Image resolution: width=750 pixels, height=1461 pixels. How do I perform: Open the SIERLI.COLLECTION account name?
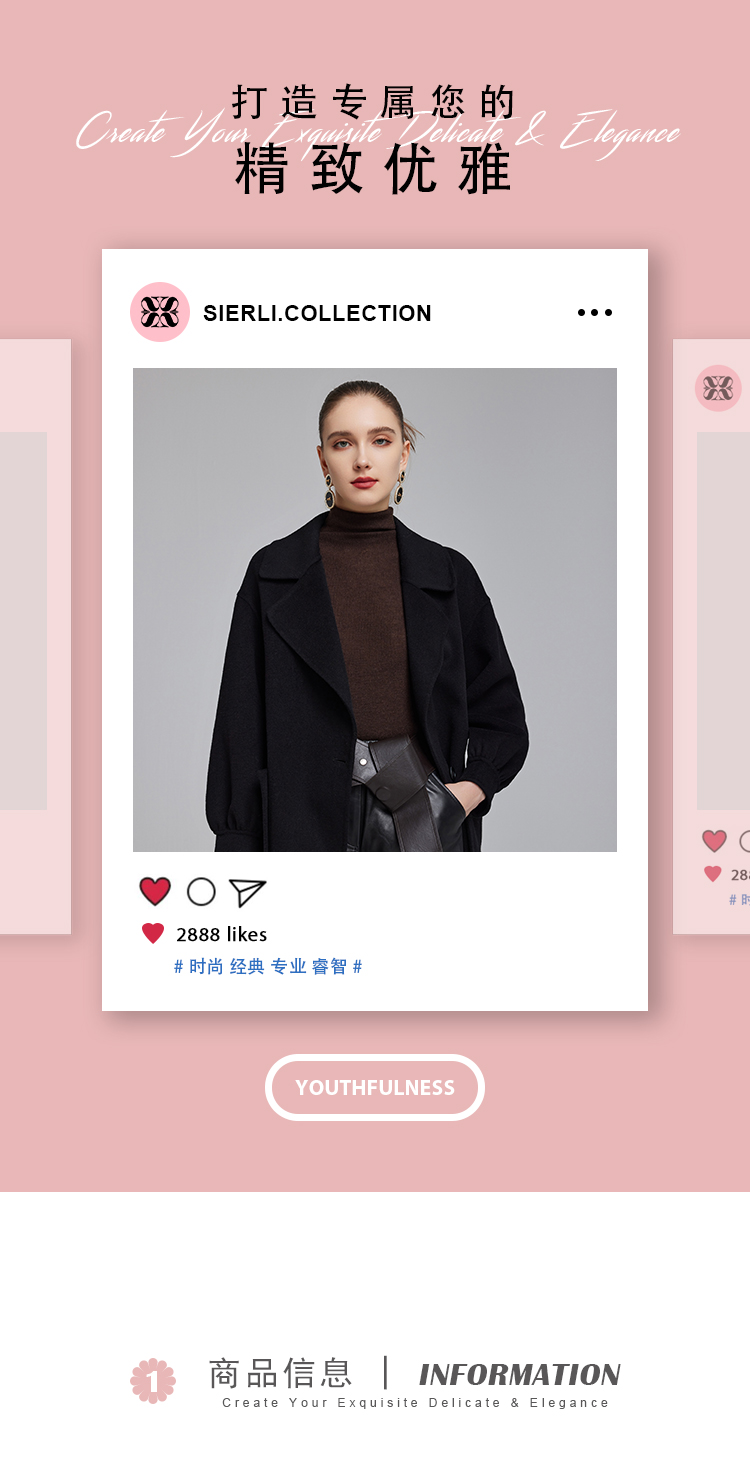click(x=317, y=313)
